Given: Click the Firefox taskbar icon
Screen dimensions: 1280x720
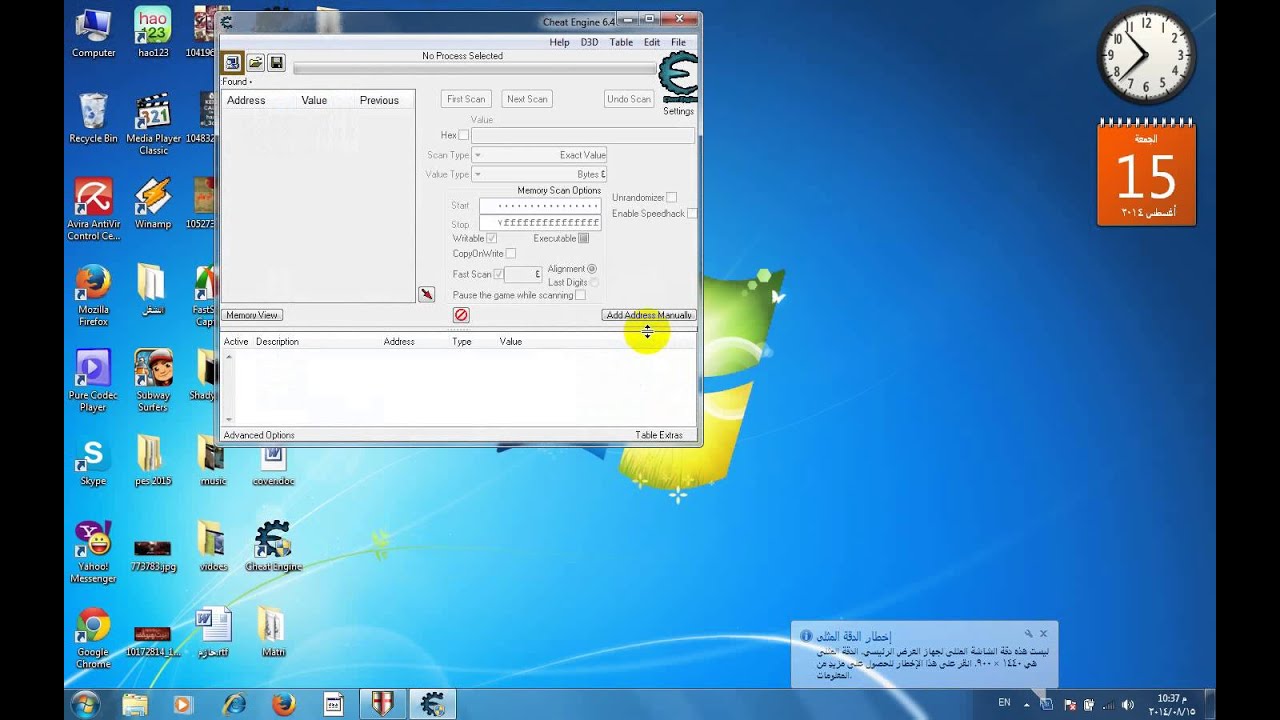Looking at the screenshot, I should [284, 704].
